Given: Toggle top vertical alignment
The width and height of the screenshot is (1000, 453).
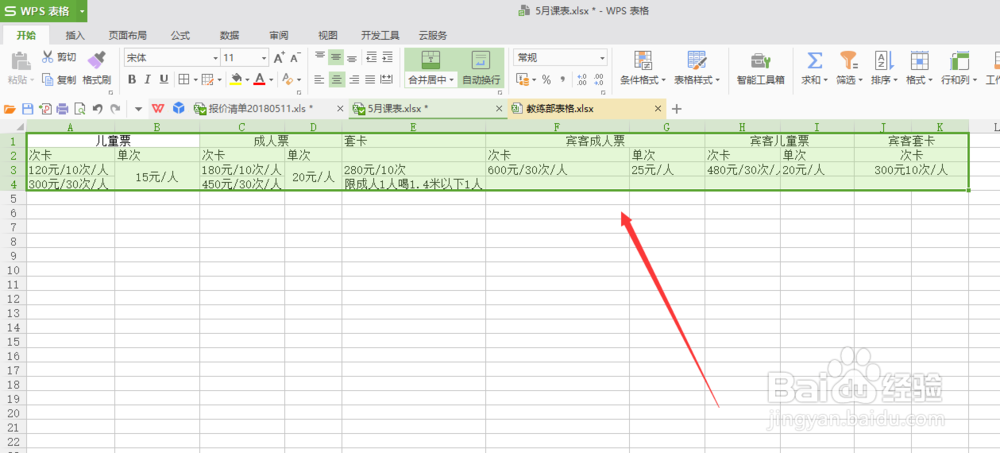Looking at the screenshot, I should coord(320,57).
